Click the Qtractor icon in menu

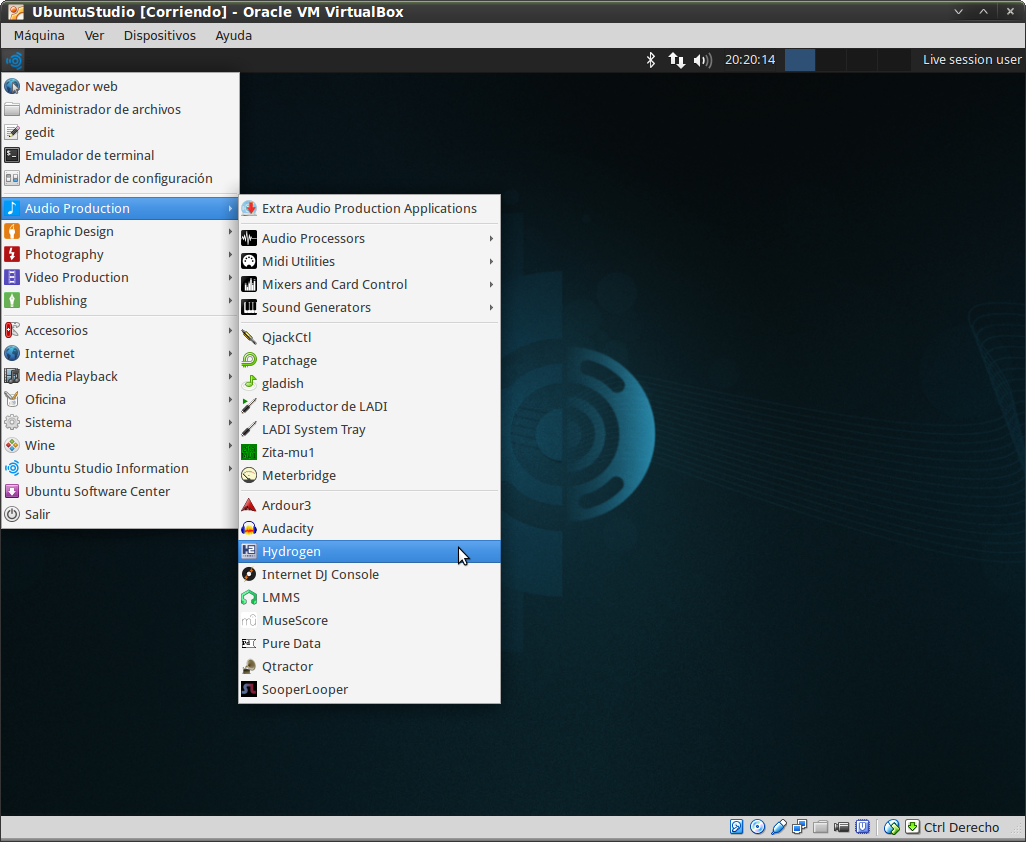[249, 666]
